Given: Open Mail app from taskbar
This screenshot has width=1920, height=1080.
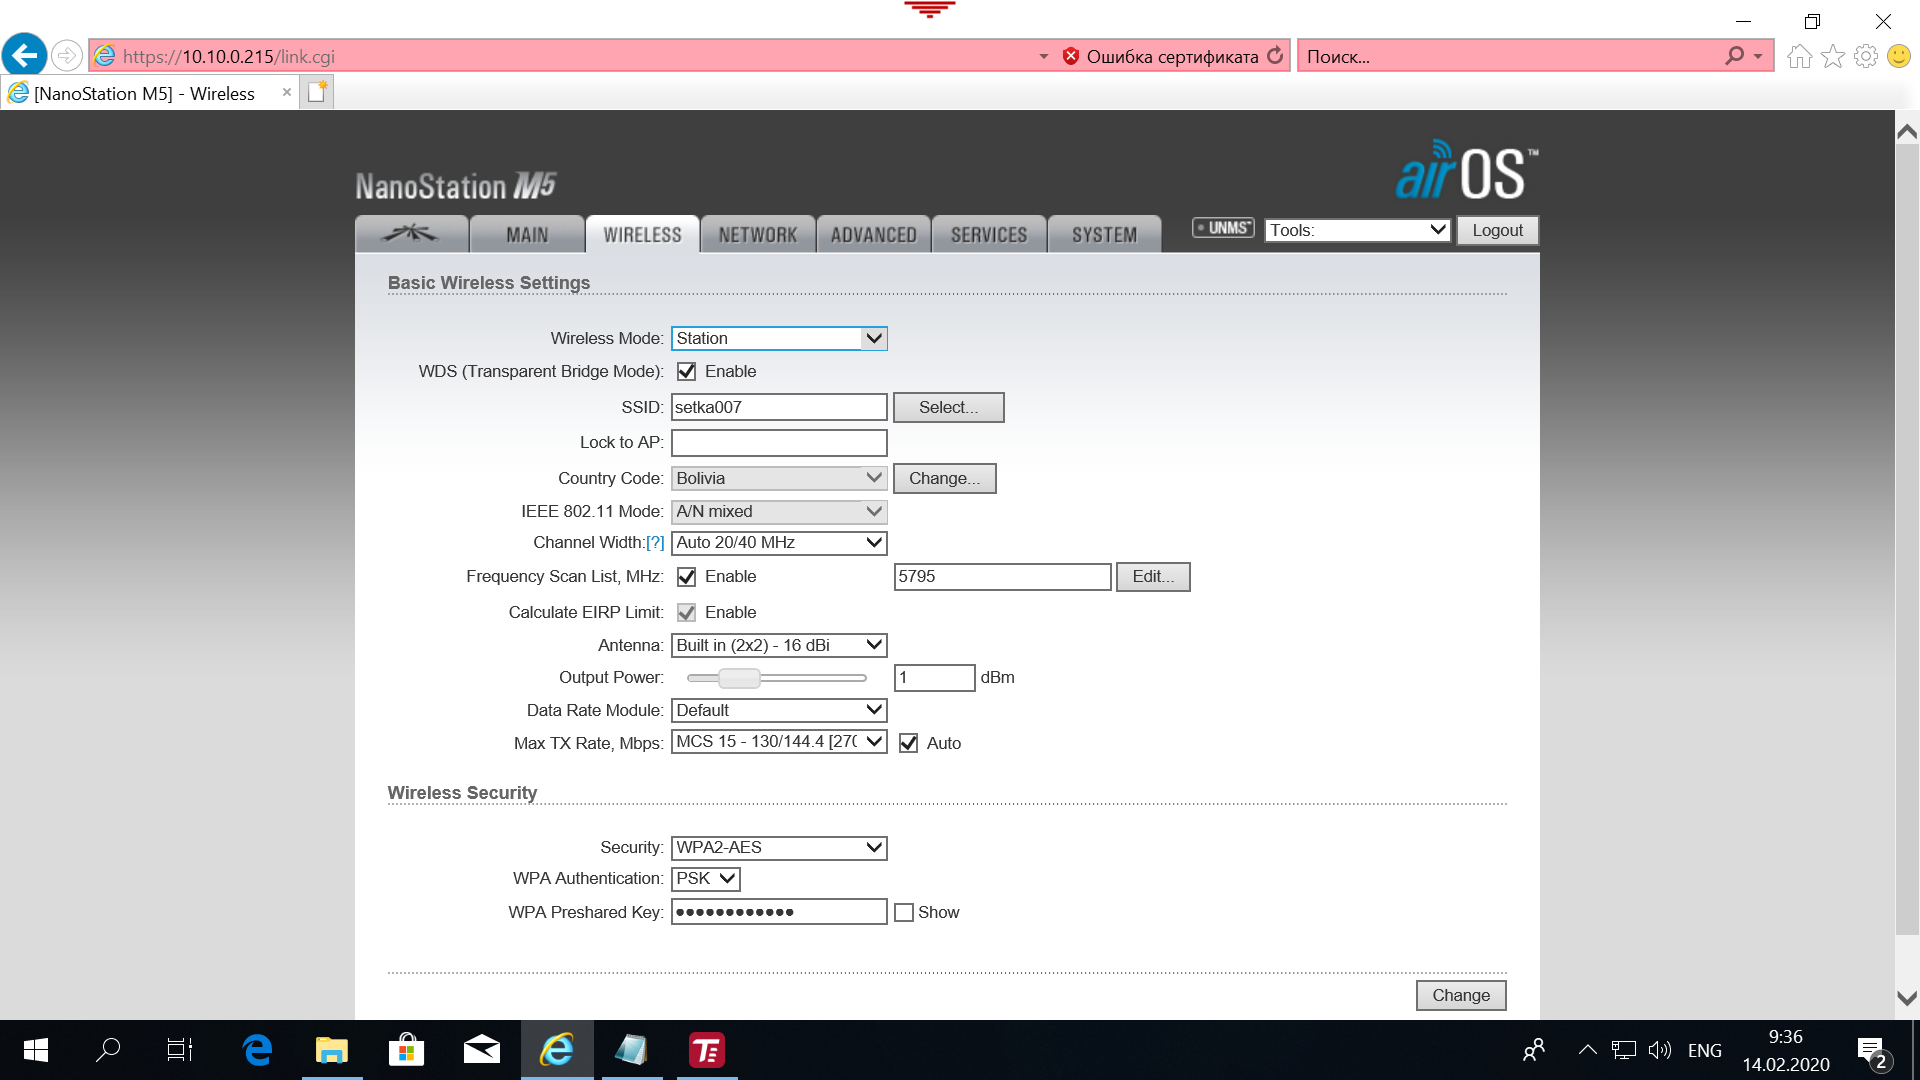Looking at the screenshot, I should coord(482,1050).
